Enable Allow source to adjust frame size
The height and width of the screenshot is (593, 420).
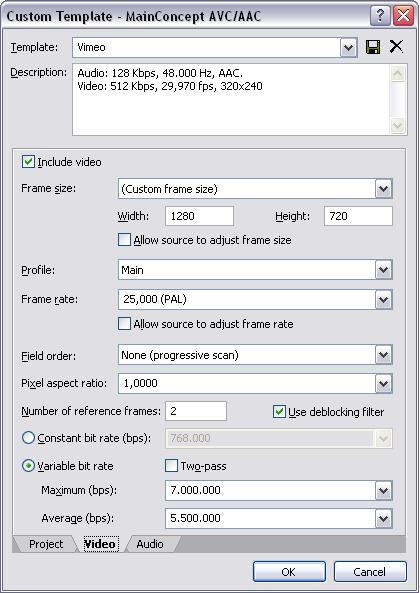tap(124, 240)
